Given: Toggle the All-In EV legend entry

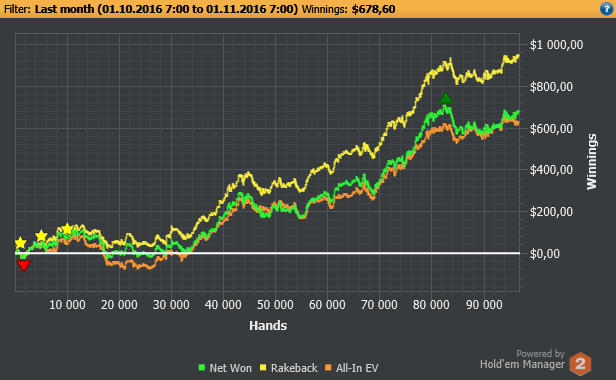Looking at the screenshot, I should click(352, 368).
